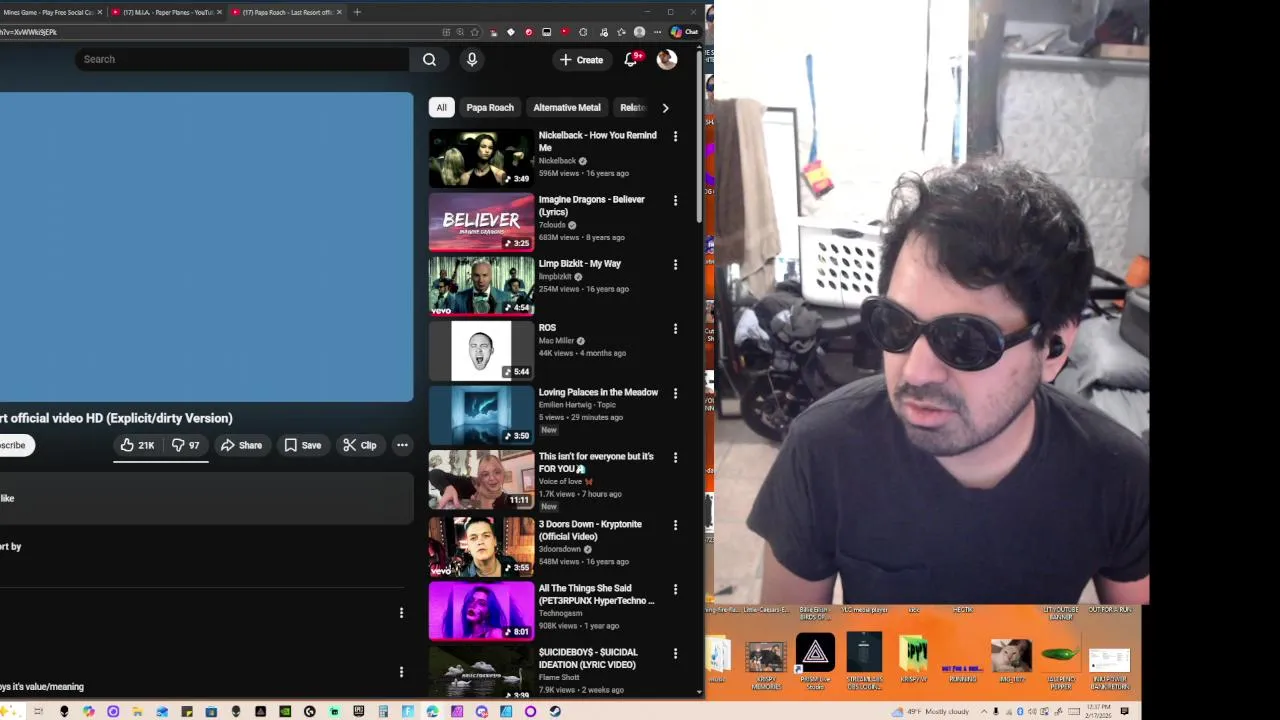The height and width of the screenshot is (720, 1280).
Task: Open Windows notification center icon
Action: 1124,711
